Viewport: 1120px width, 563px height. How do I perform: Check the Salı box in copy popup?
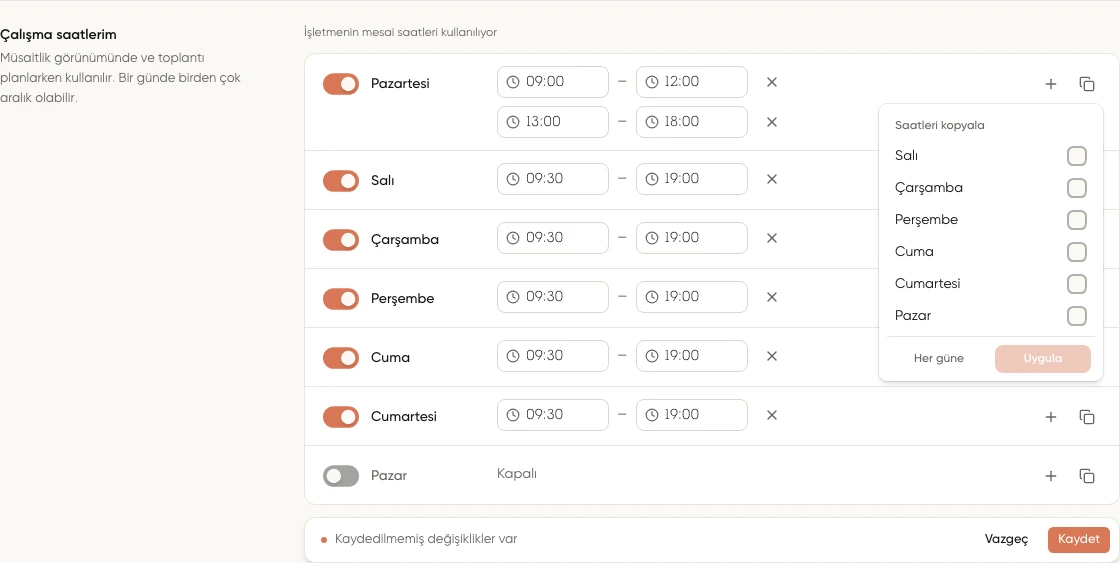coord(1076,156)
